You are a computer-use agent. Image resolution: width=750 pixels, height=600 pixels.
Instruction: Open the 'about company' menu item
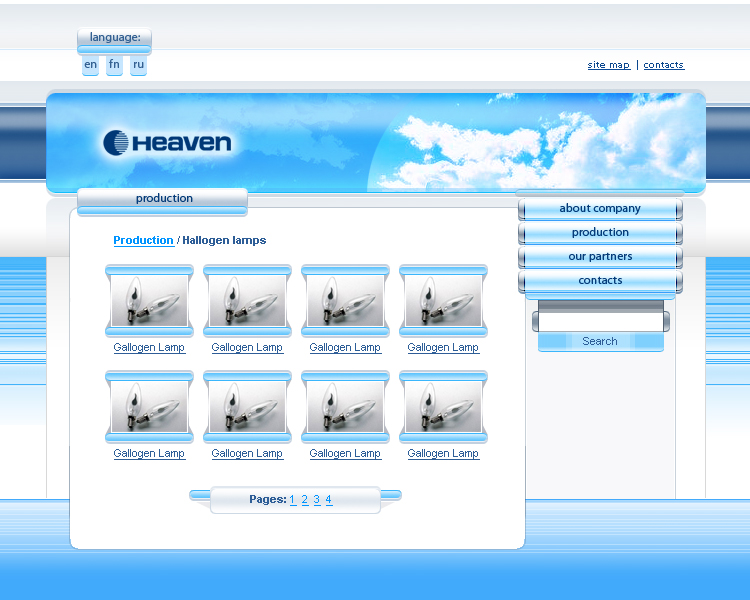[600, 209]
